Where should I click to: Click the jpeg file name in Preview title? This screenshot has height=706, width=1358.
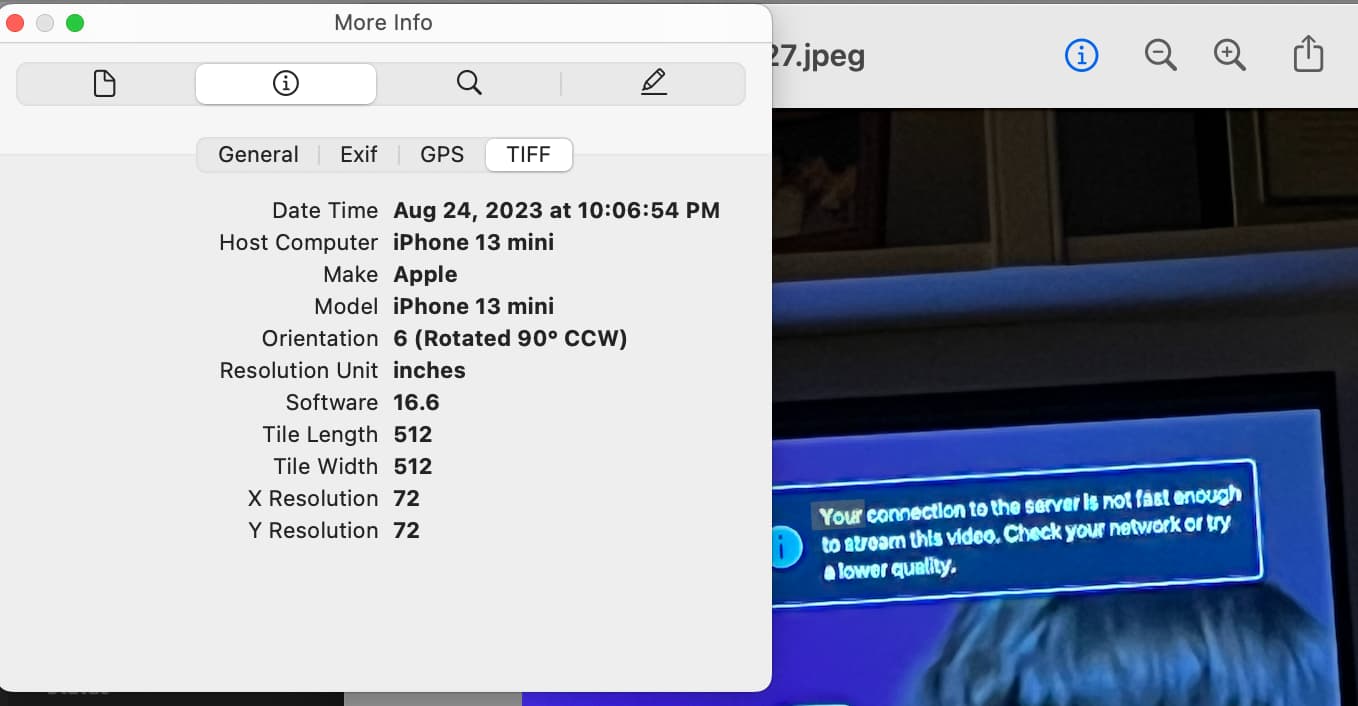coord(818,55)
